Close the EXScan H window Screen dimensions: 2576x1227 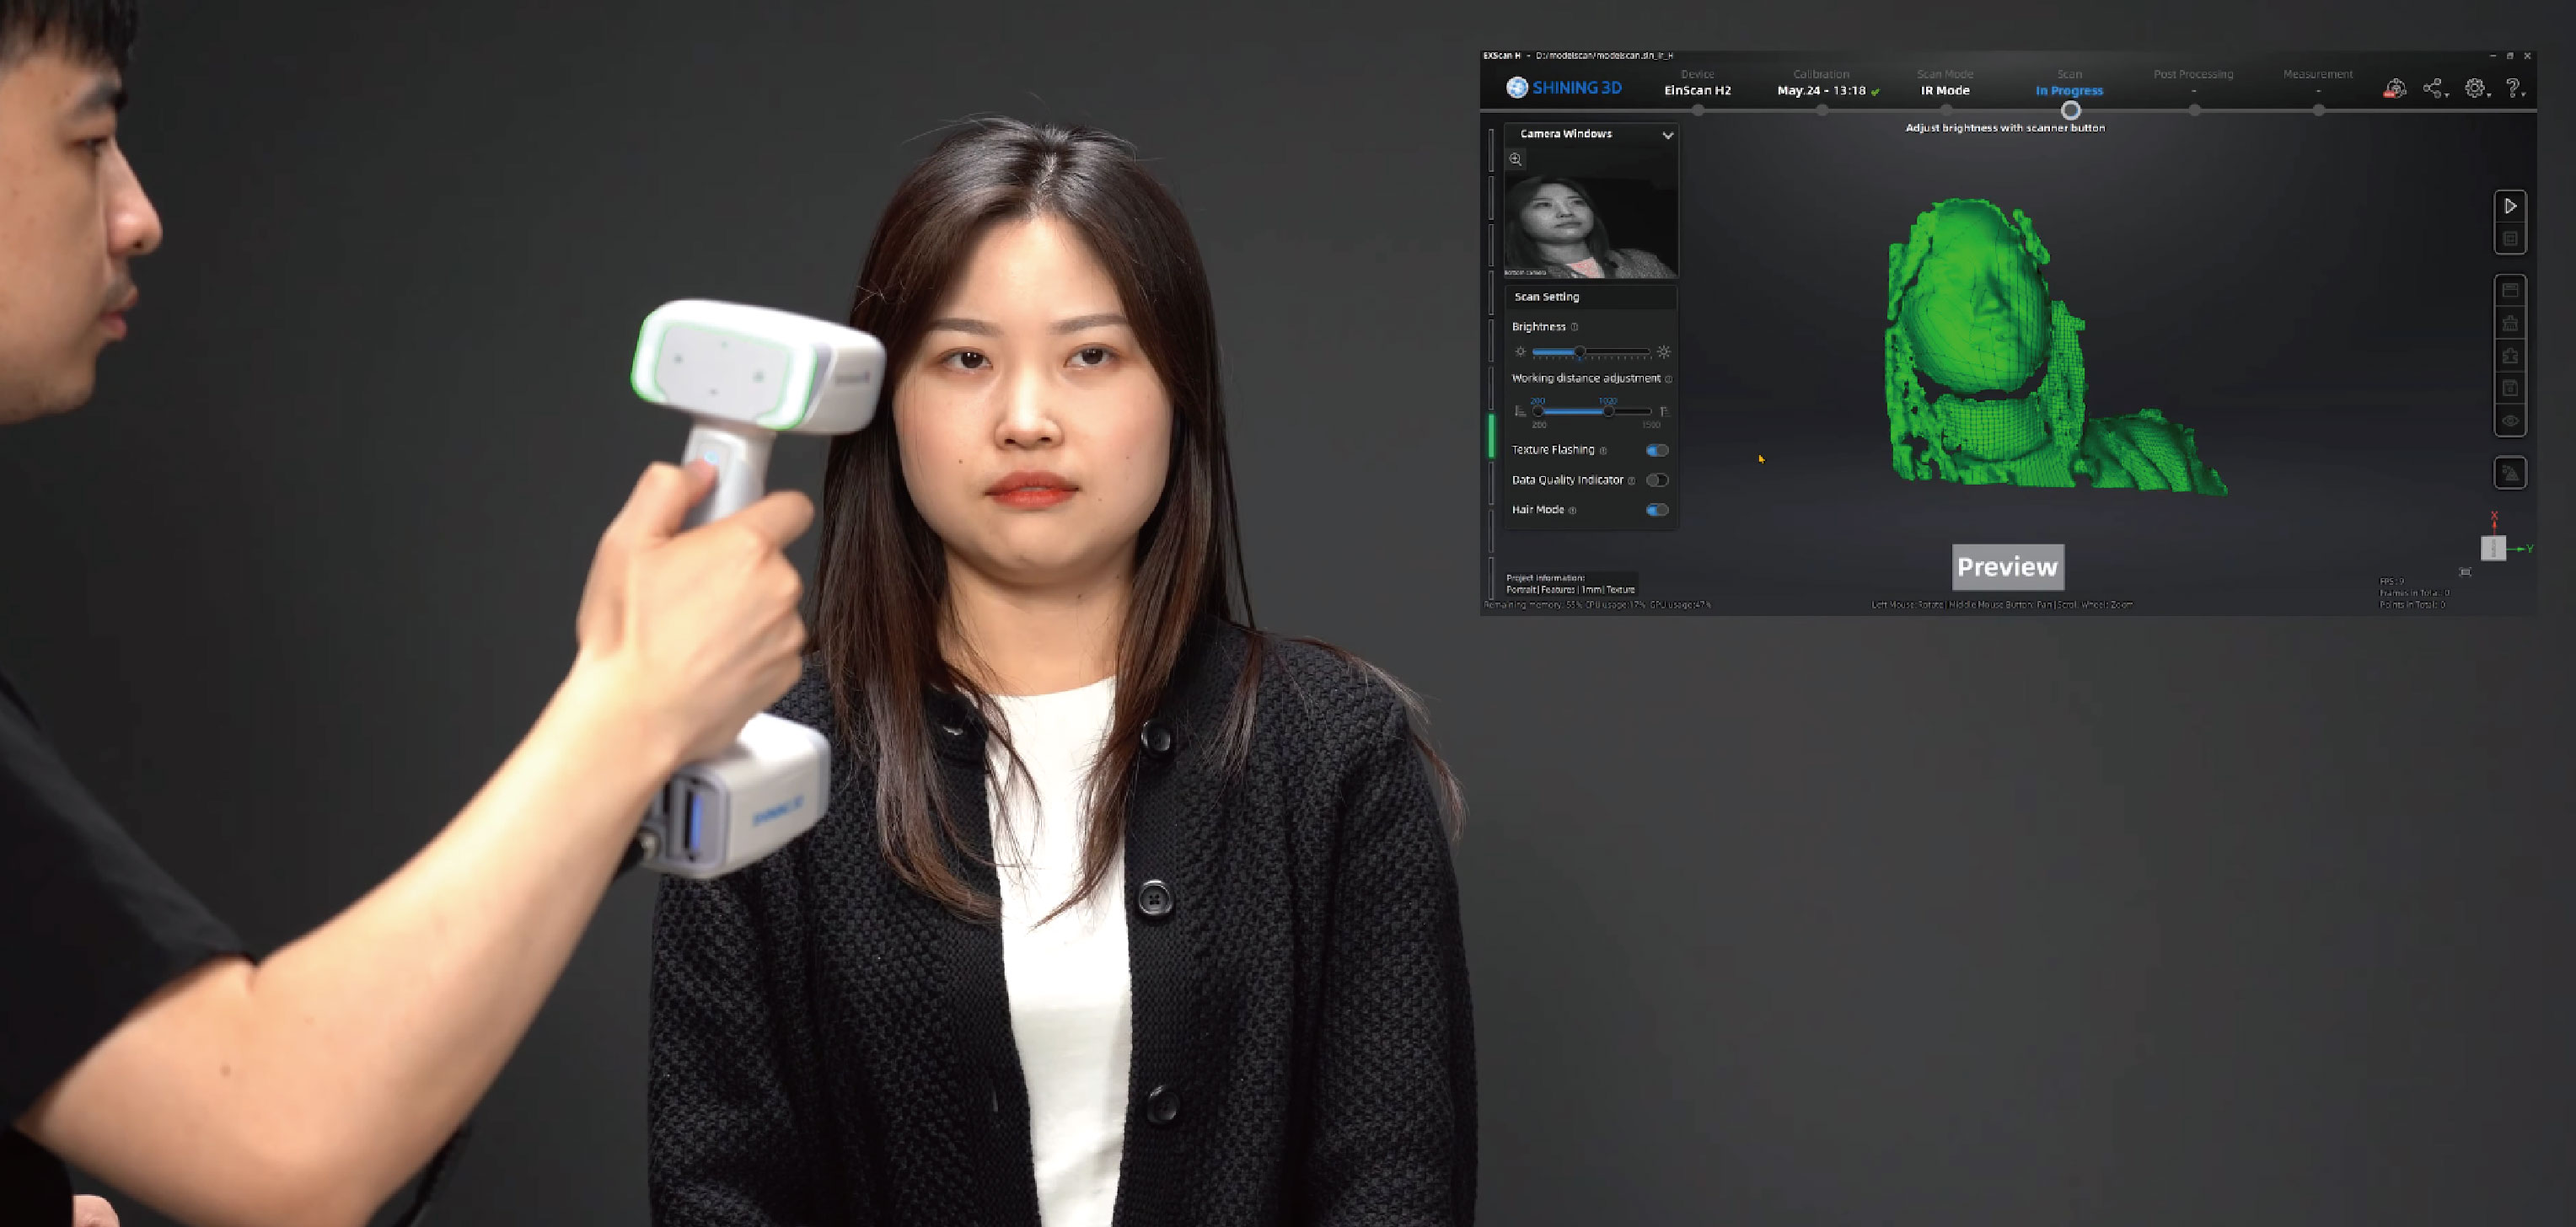click(2527, 56)
